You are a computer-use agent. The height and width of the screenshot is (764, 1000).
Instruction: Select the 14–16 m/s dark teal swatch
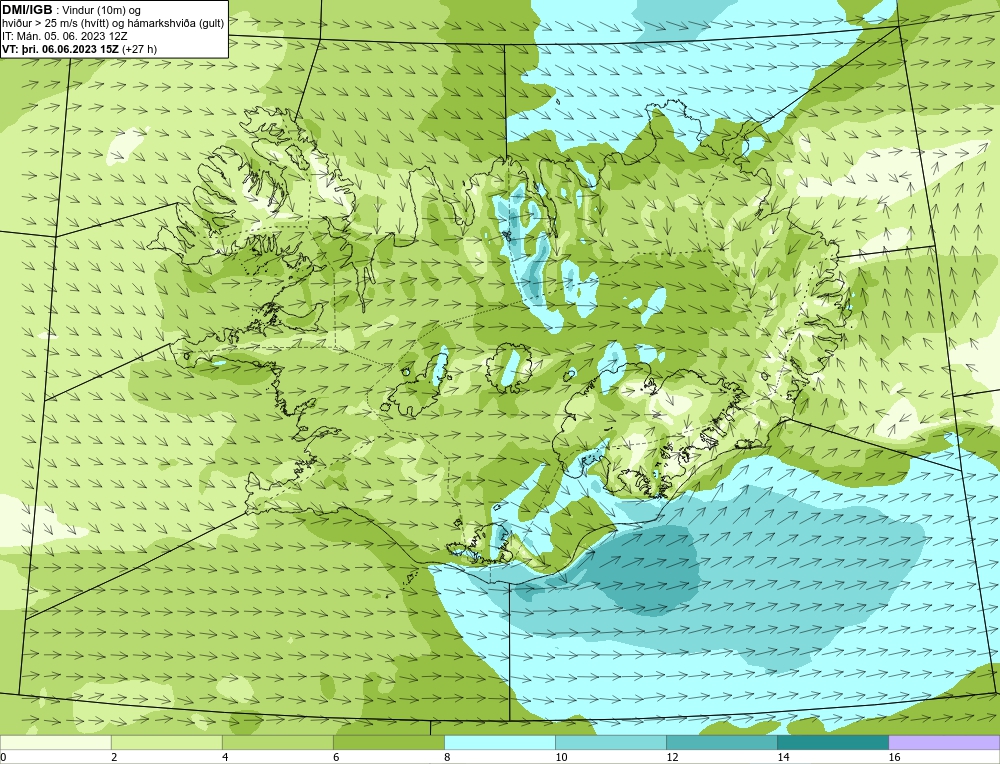pyautogui.click(x=832, y=742)
